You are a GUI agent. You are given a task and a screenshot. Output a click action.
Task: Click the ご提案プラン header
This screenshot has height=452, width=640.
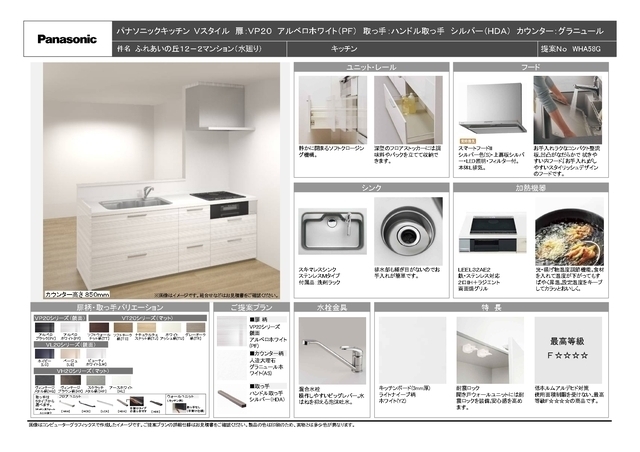(x=251, y=307)
